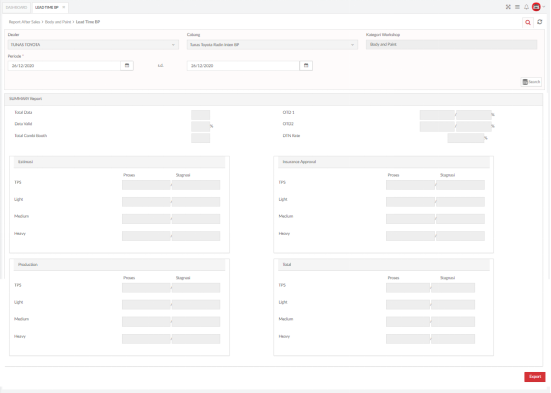Click Total panel Medium Proses field
The width and height of the screenshot is (551, 393).
[408, 322]
